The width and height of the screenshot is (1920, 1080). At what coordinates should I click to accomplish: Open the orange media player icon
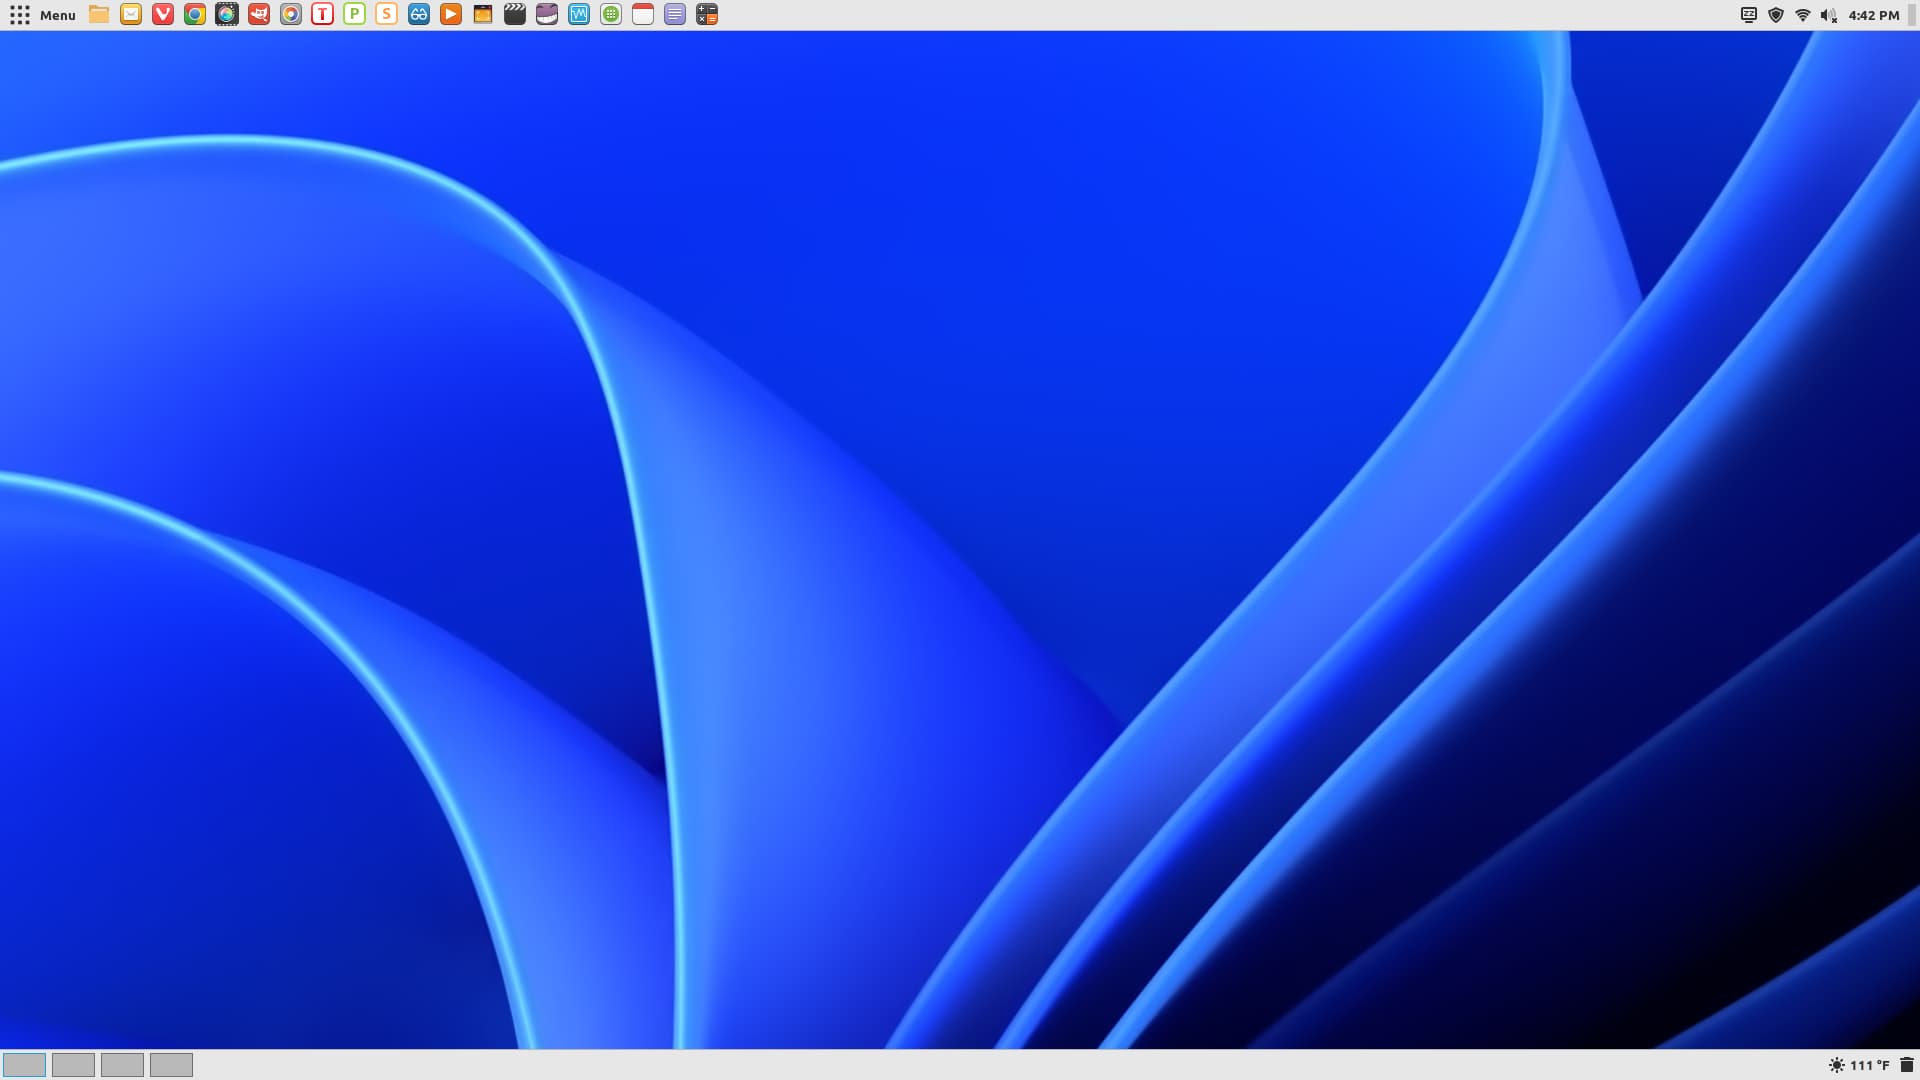pyautogui.click(x=451, y=15)
